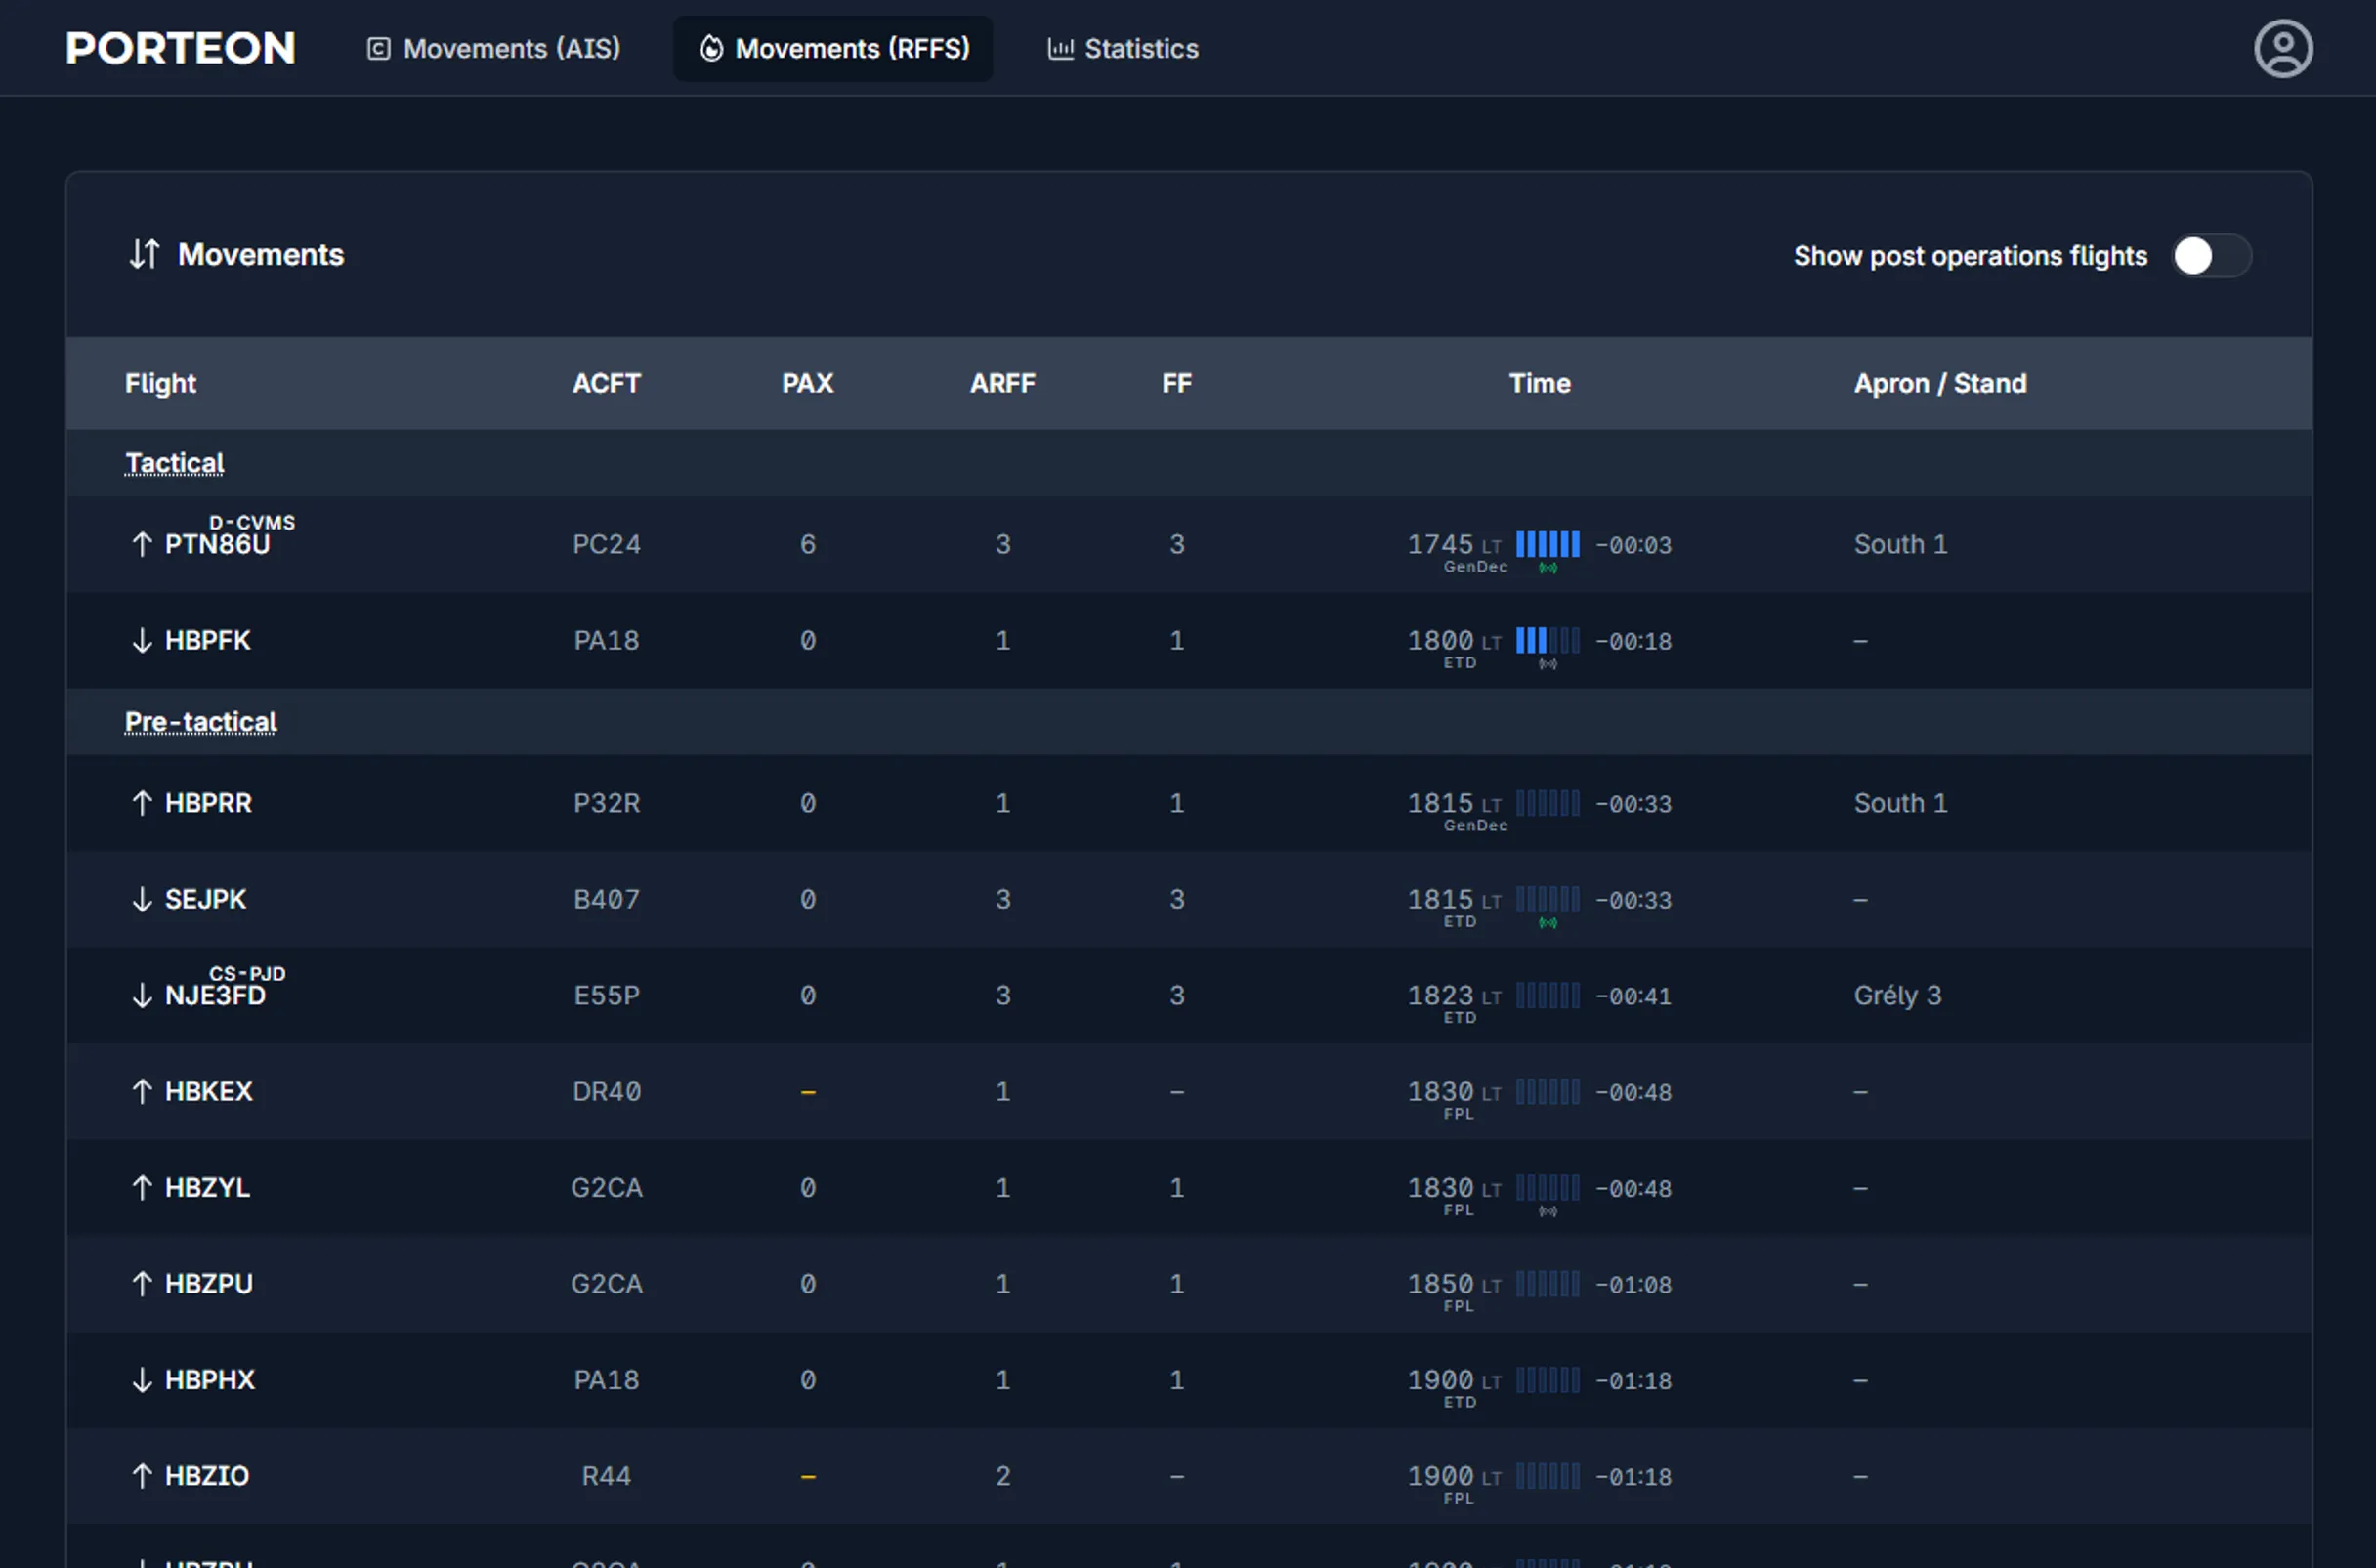Click the document icon beside Movements (AIS)
The width and height of the screenshot is (2376, 1568).
pyautogui.click(x=378, y=48)
